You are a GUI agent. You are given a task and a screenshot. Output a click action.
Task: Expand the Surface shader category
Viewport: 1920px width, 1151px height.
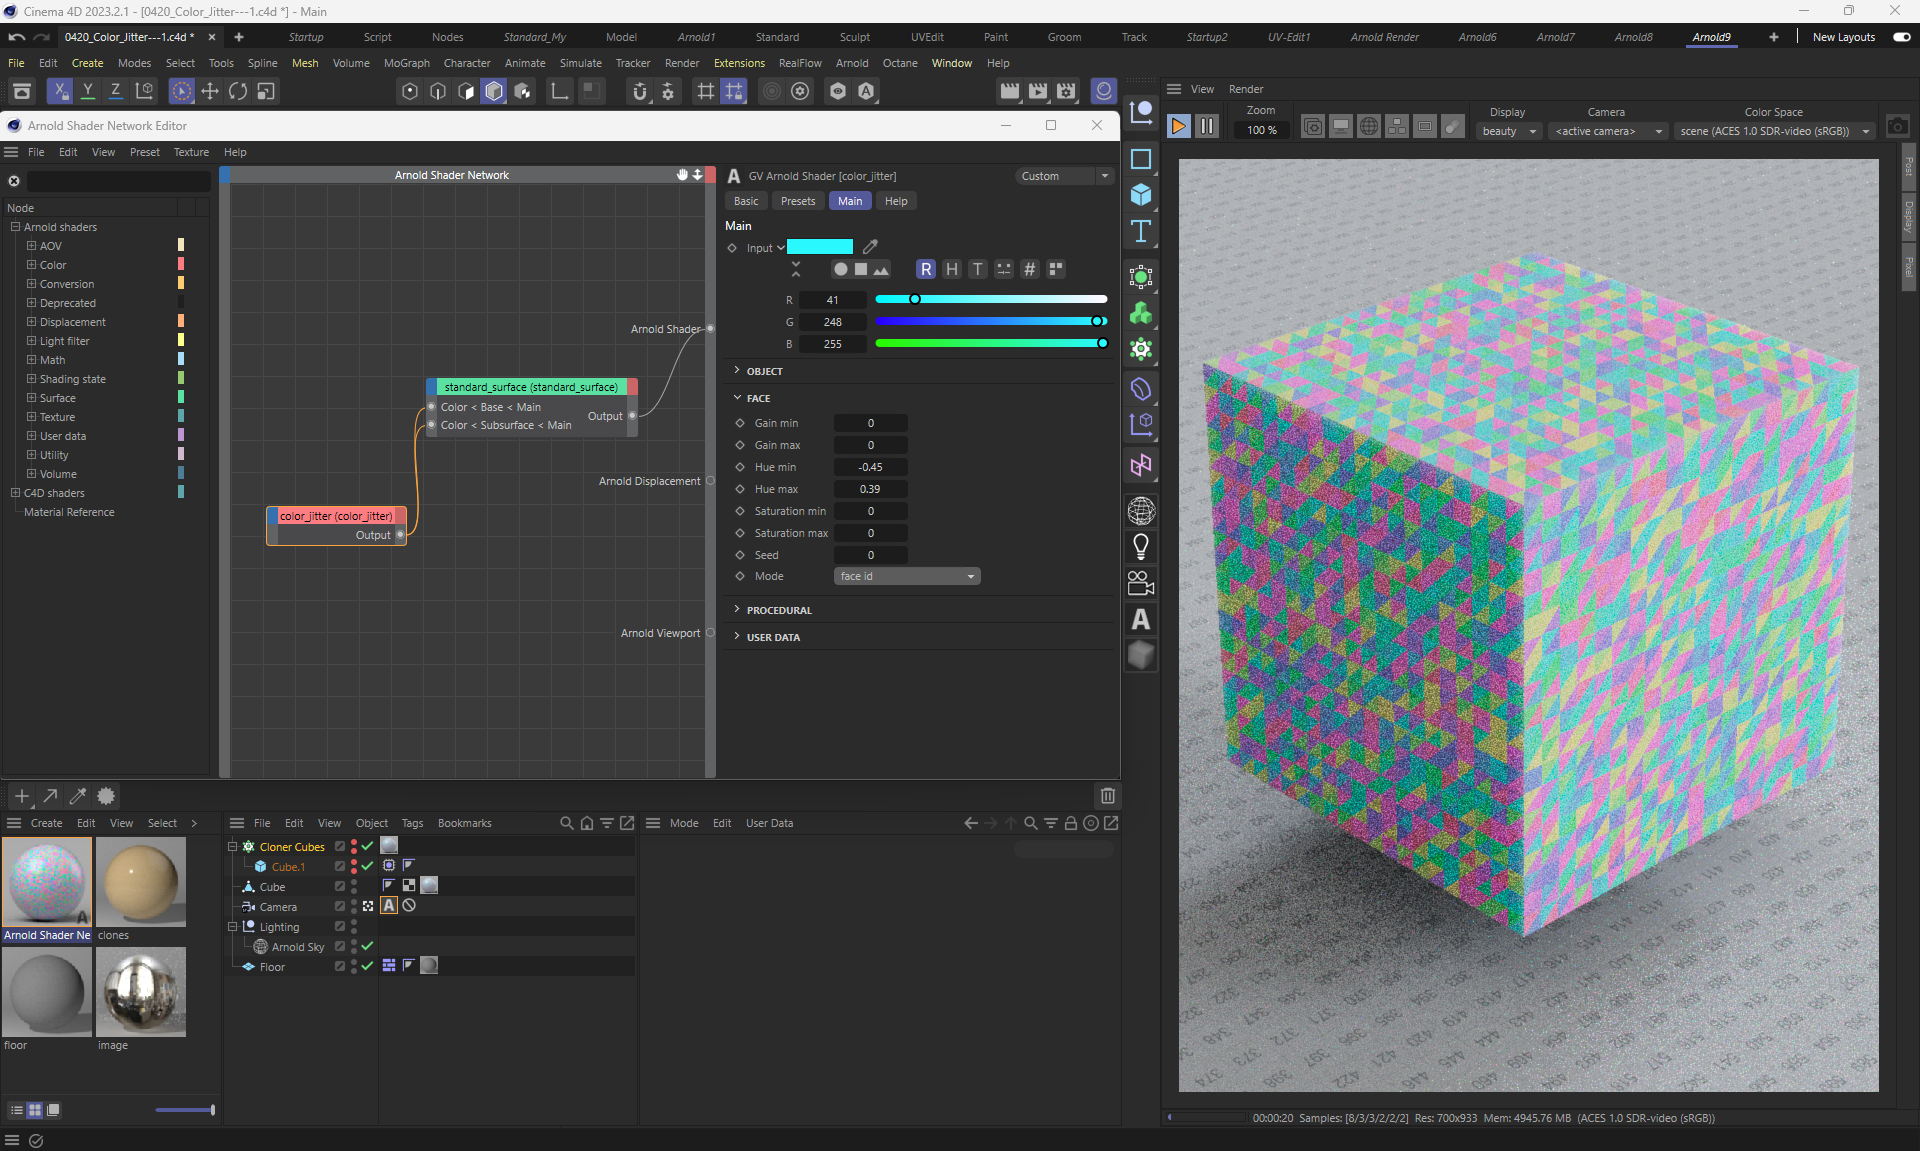(32, 398)
